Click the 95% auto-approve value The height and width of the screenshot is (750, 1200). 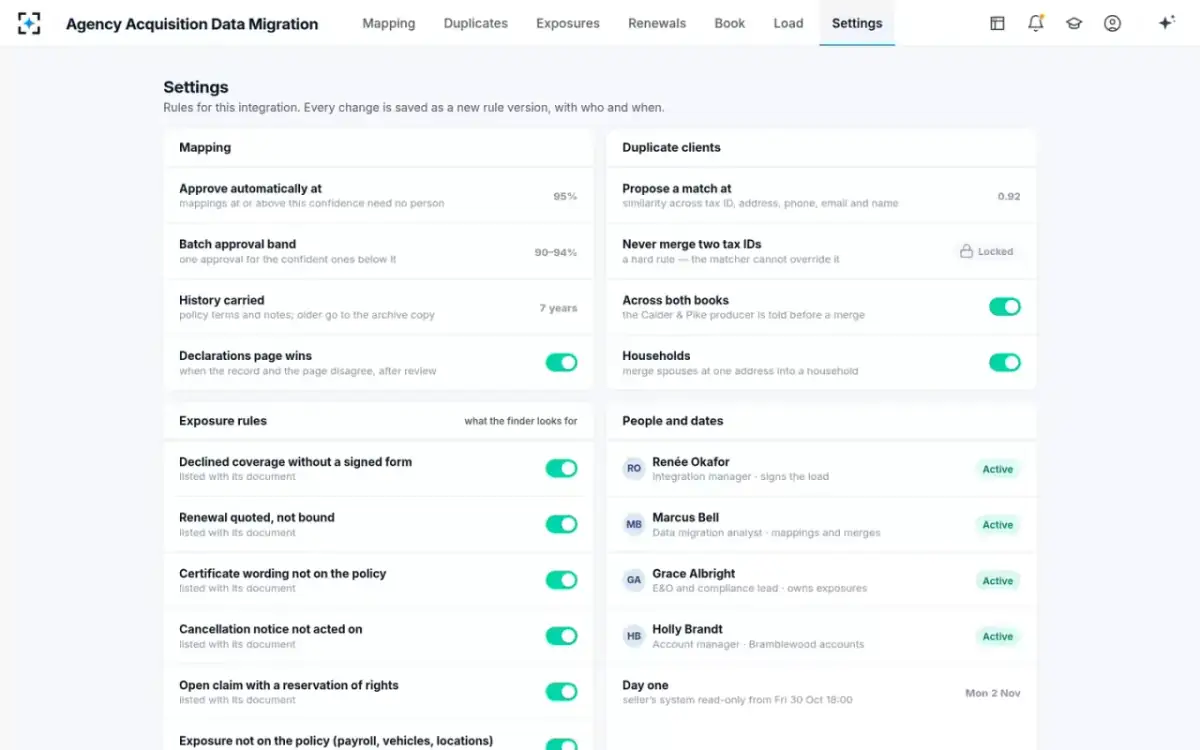tap(565, 196)
